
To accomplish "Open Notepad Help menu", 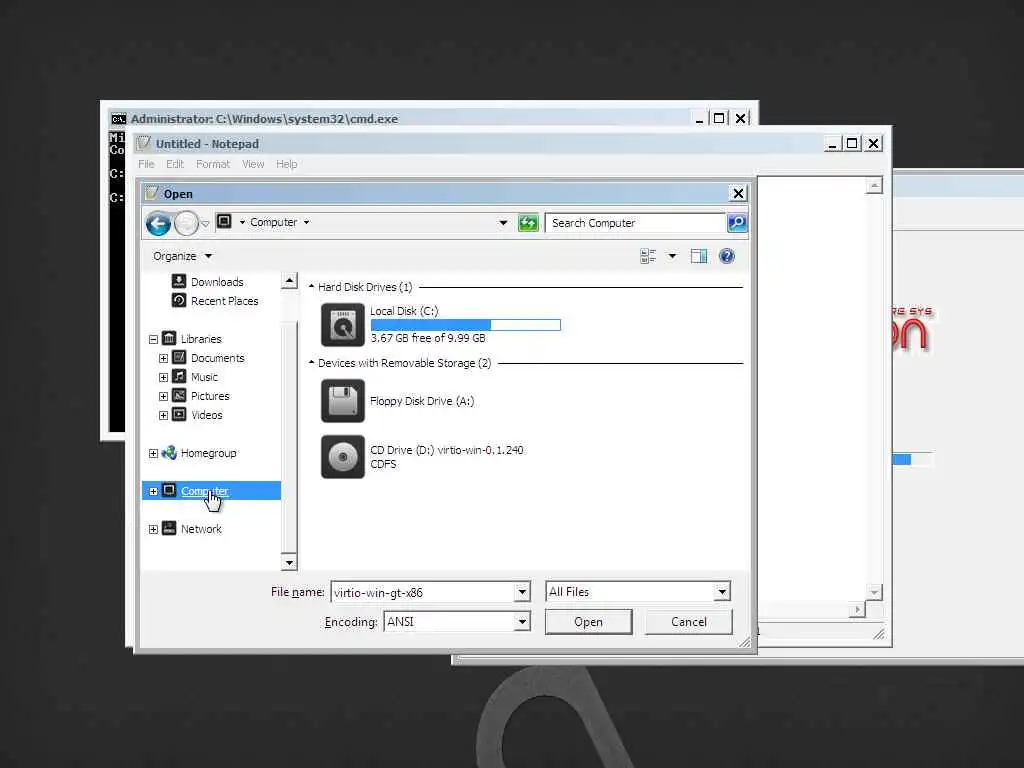I will tap(286, 164).
